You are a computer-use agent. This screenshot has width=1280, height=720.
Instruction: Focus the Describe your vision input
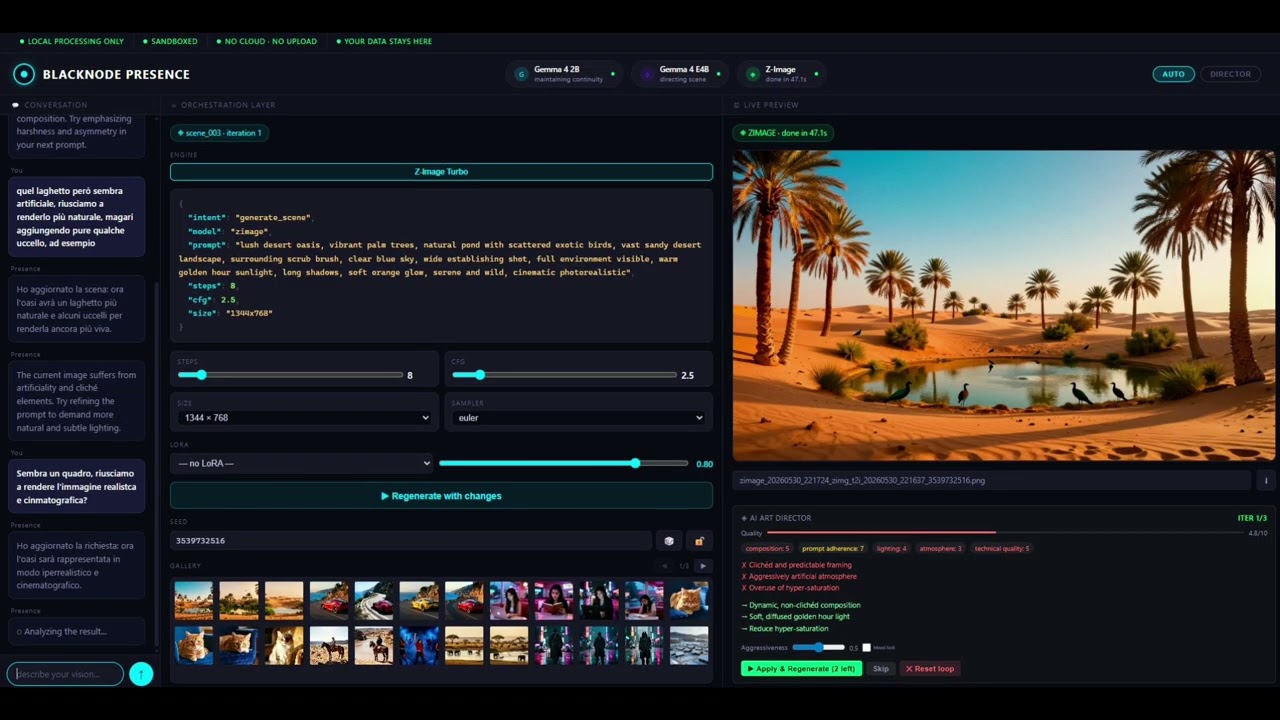tap(65, 674)
